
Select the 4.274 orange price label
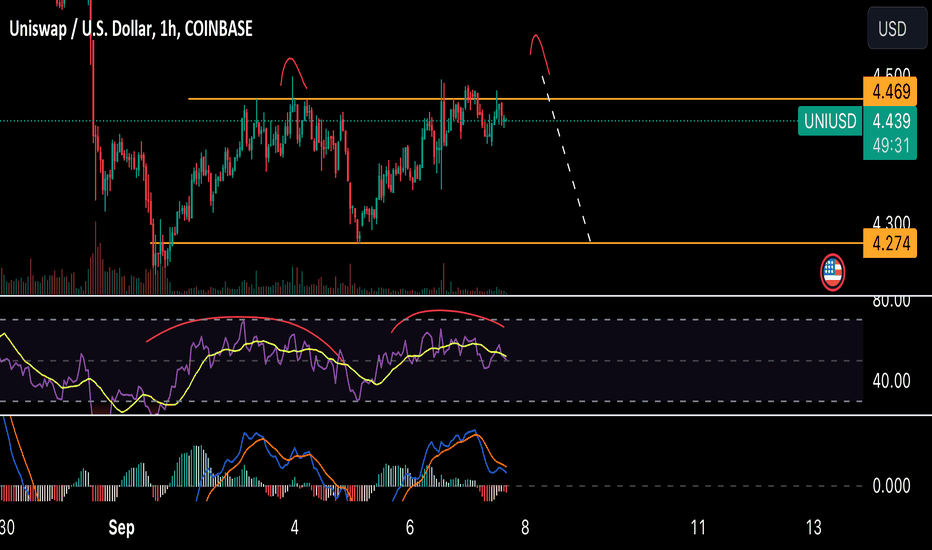(x=890, y=243)
